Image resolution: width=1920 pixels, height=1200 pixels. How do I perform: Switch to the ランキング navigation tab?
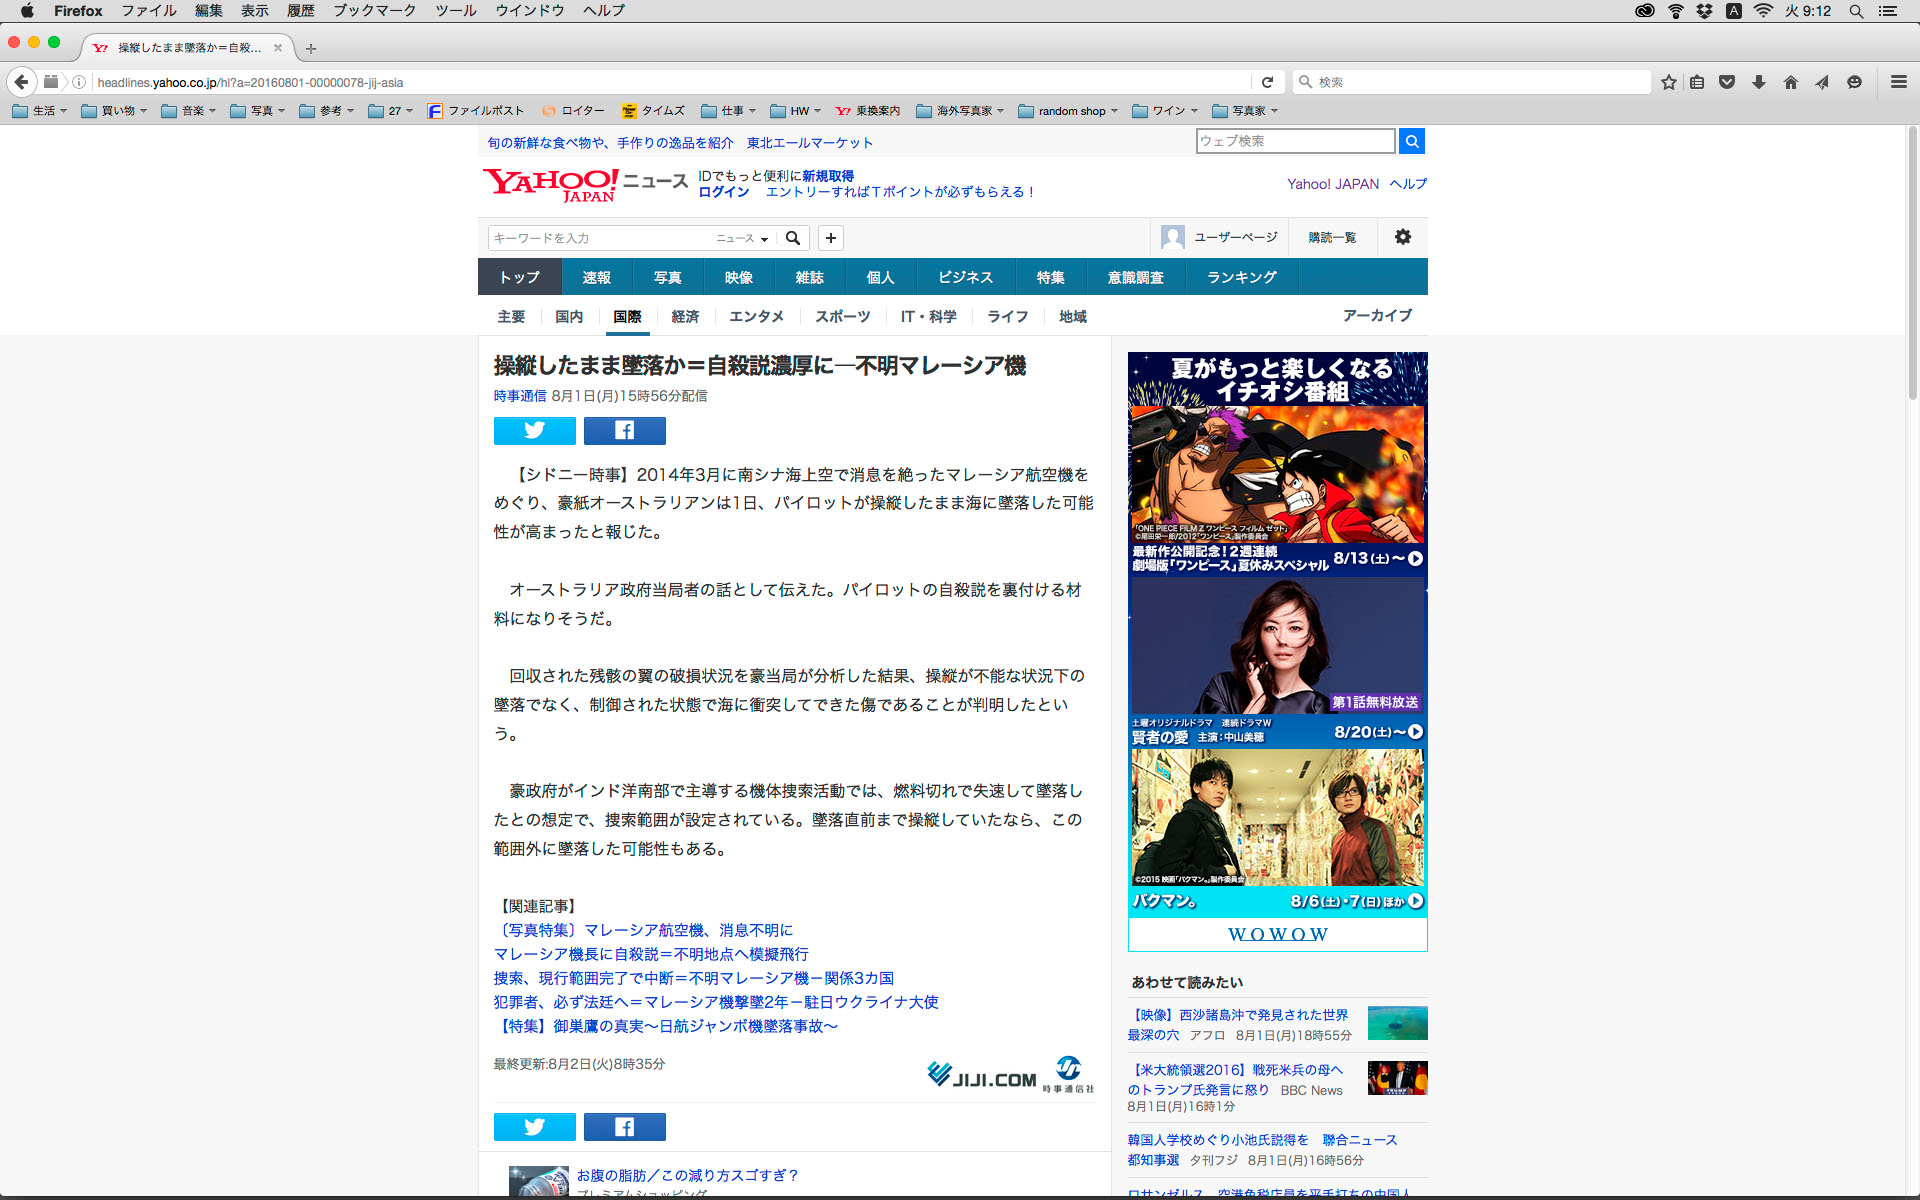[1241, 277]
